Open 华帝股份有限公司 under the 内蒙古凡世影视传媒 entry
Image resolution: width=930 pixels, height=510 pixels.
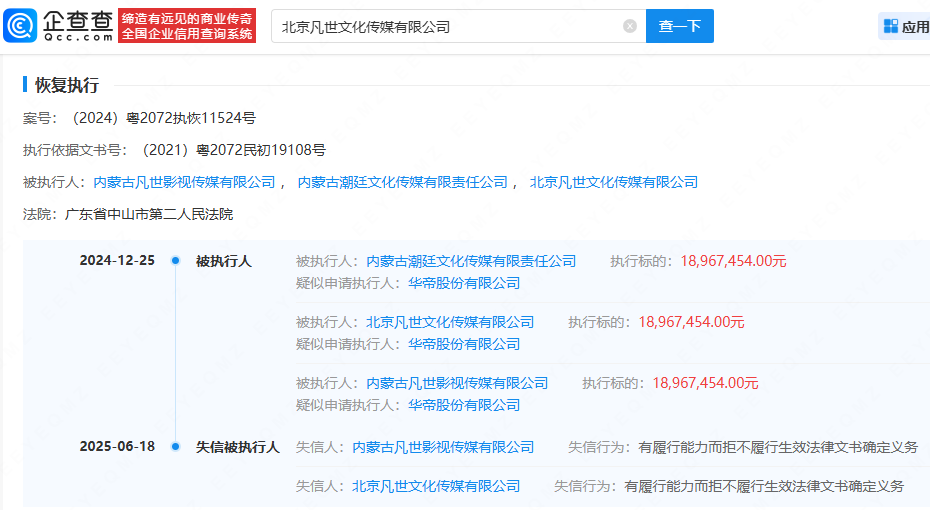464,406
